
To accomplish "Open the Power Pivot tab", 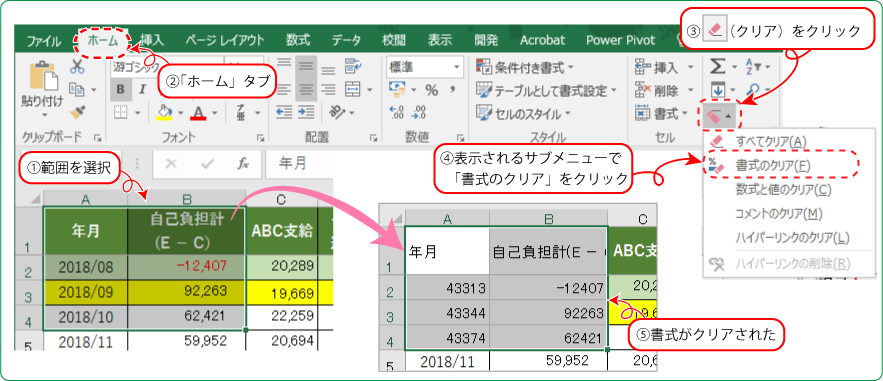I will pyautogui.click(x=621, y=40).
